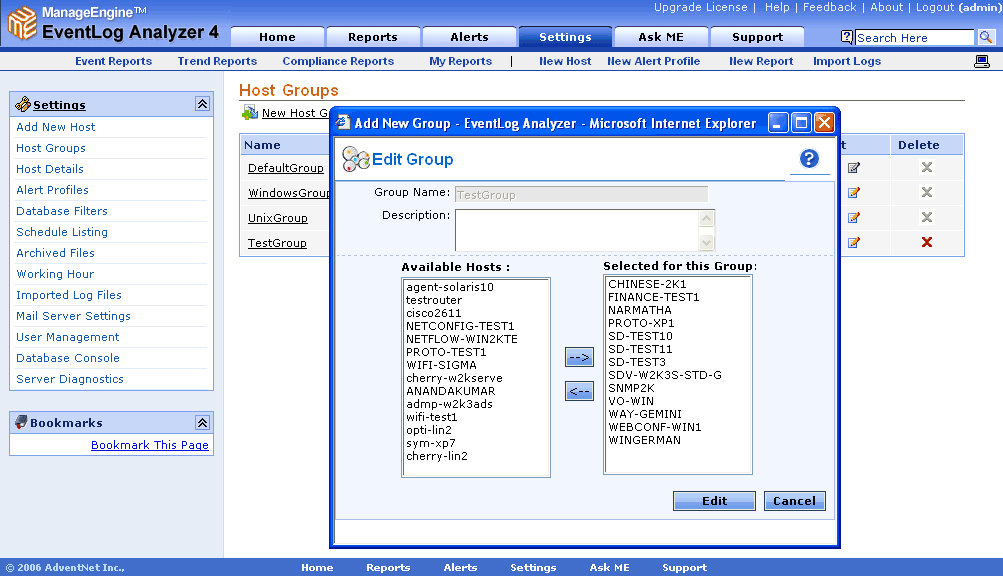This screenshot has width=1003, height=576.
Task: Click the computer icon at right of submenu
Action: tap(981, 61)
